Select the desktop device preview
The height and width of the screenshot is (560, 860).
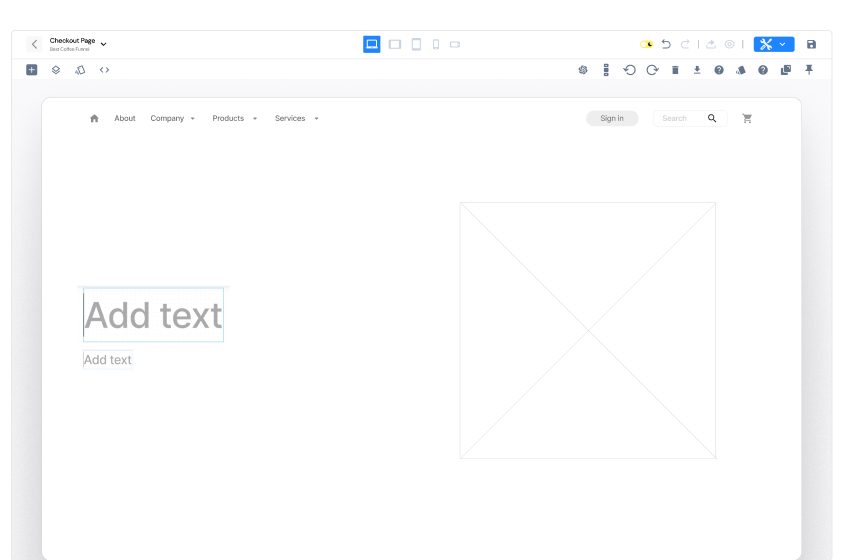click(371, 44)
